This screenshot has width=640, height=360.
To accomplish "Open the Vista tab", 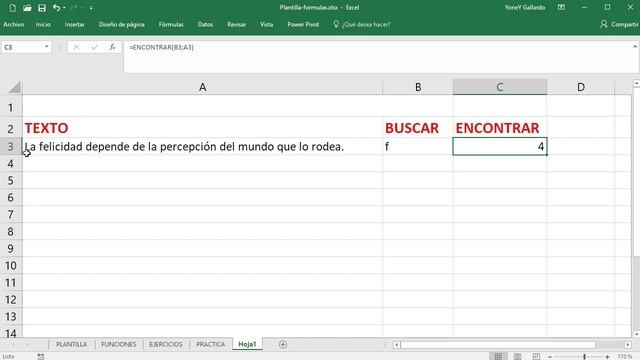I will tap(267, 24).
